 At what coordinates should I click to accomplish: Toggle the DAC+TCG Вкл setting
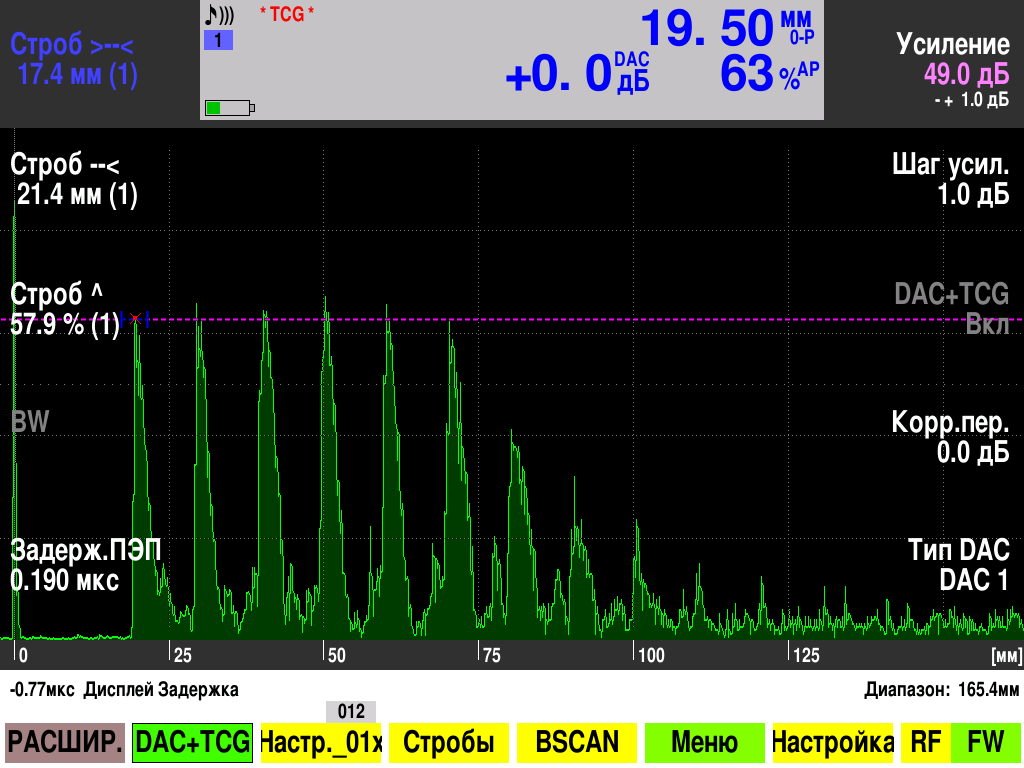point(951,309)
